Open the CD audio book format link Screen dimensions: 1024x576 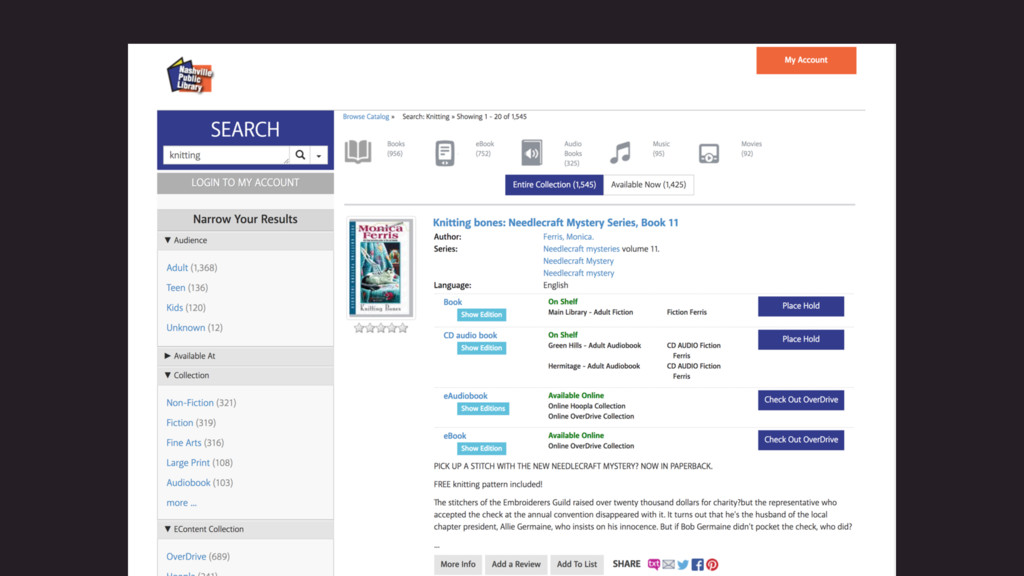click(x=470, y=336)
